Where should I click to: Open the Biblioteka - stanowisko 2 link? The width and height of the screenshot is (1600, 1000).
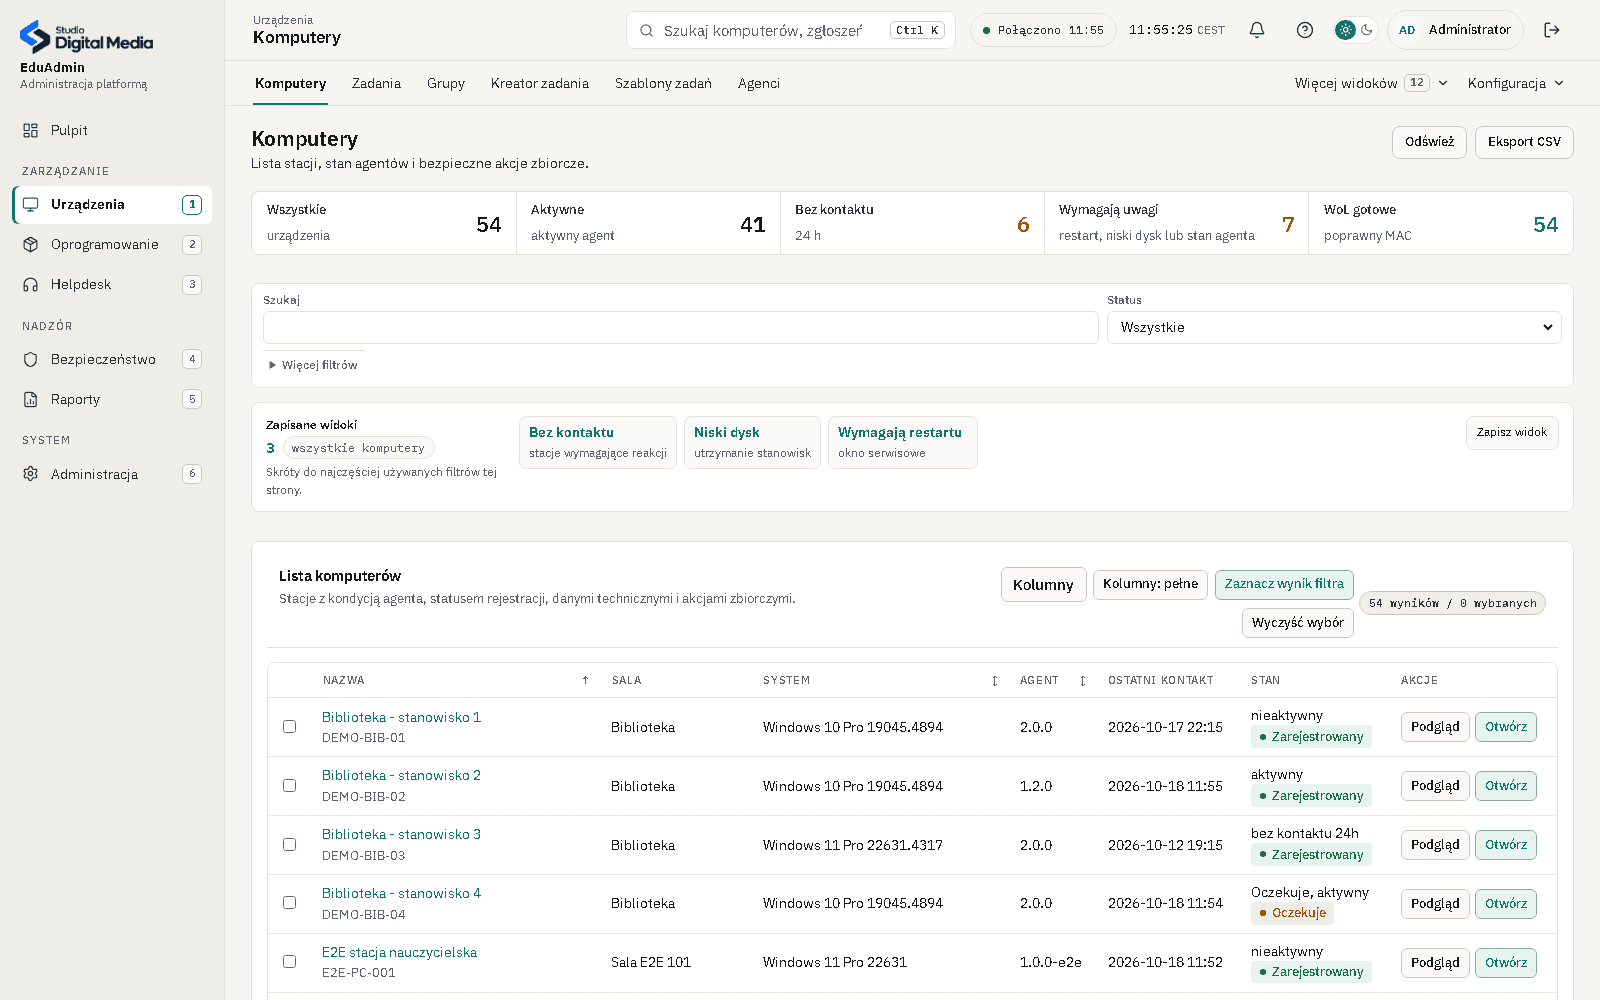(x=401, y=775)
